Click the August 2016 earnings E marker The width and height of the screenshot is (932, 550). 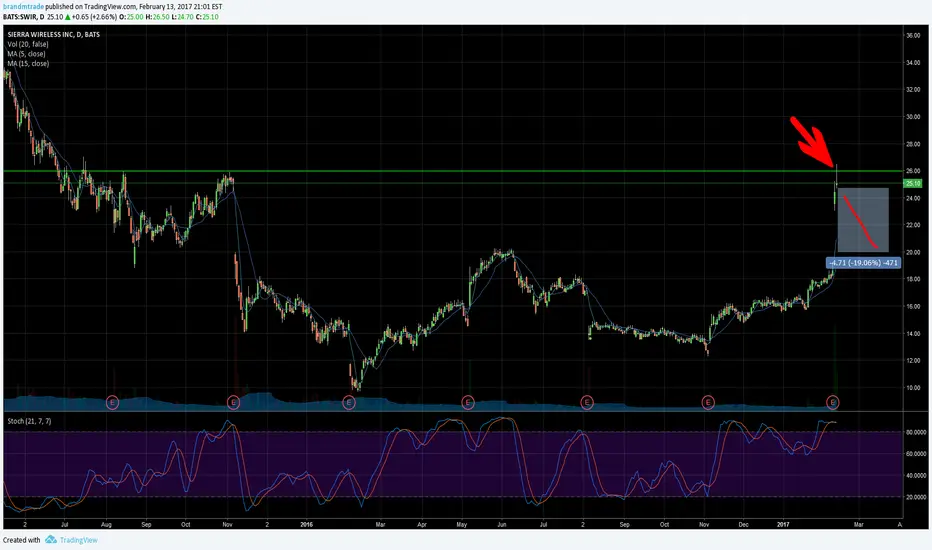point(587,403)
